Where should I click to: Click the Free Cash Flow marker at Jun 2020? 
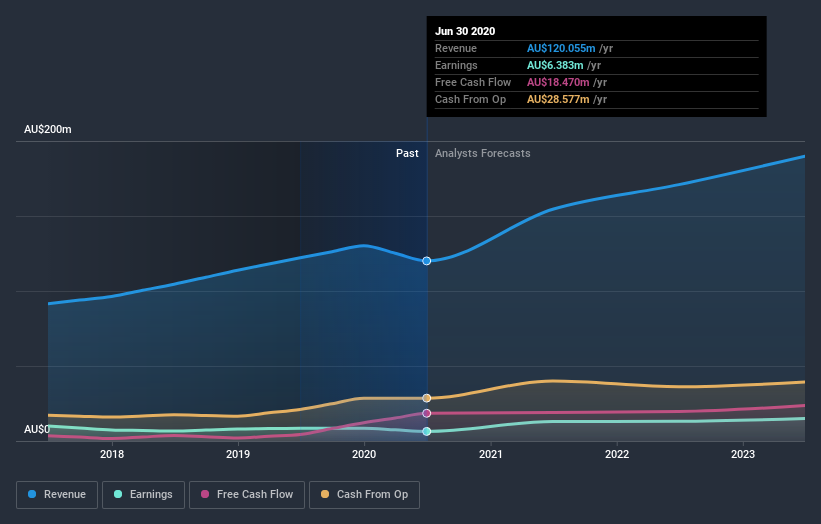click(x=427, y=414)
